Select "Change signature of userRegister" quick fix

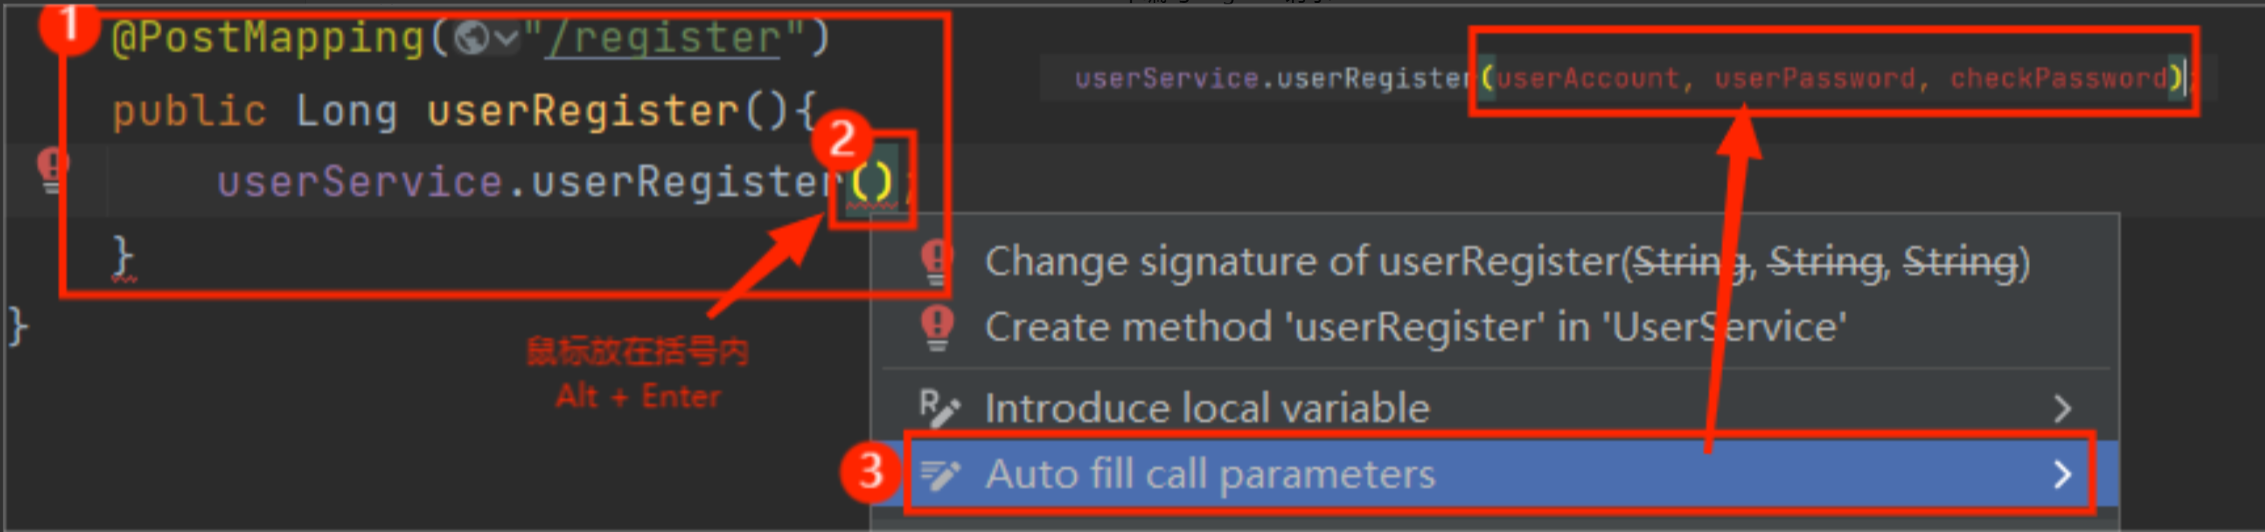coord(1505,262)
